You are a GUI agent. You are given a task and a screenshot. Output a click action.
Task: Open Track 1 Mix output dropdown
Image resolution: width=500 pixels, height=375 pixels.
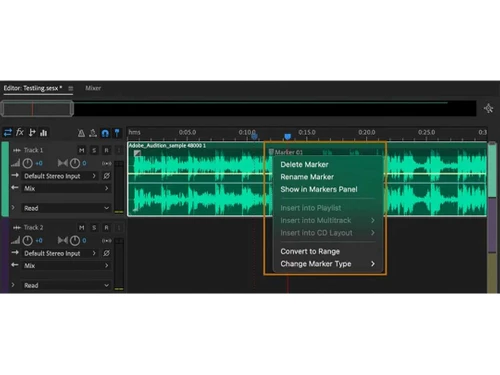(x=66, y=188)
